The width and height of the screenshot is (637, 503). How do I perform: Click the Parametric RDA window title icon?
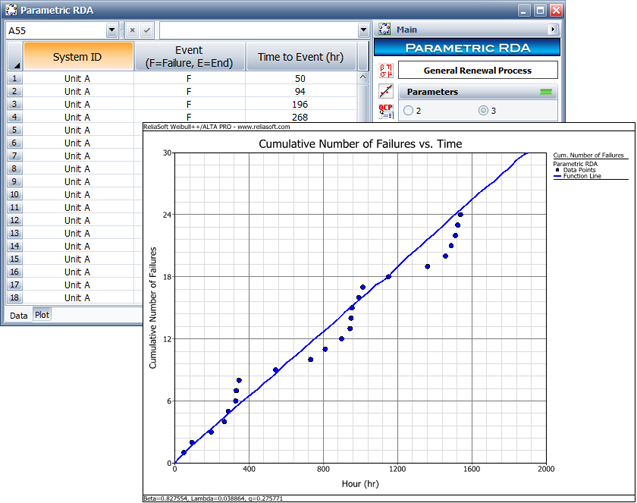pyautogui.click(x=10, y=10)
